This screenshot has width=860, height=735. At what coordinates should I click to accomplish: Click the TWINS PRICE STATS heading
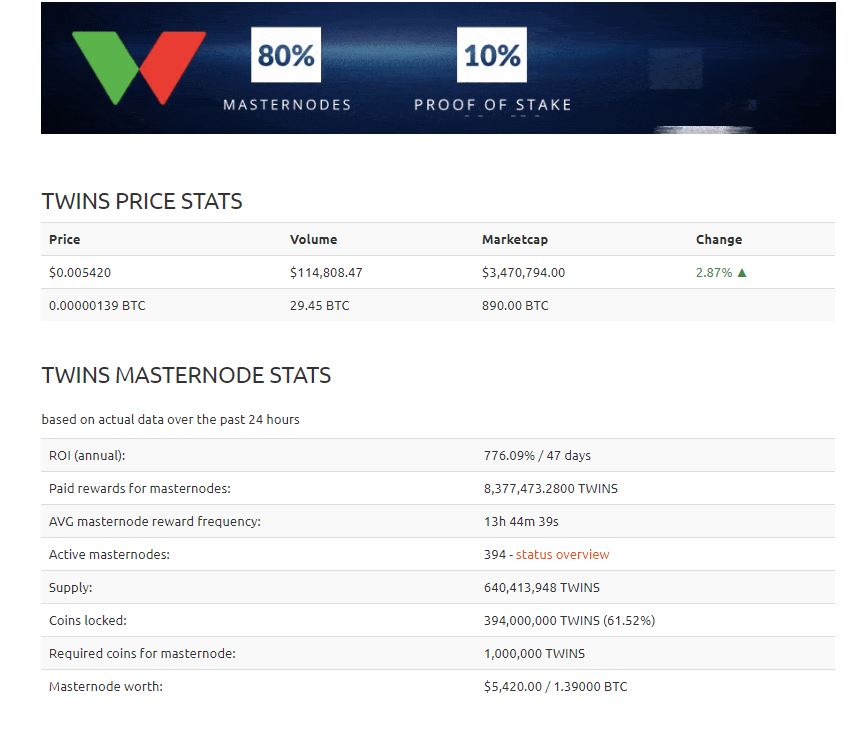(x=142, y=201)
